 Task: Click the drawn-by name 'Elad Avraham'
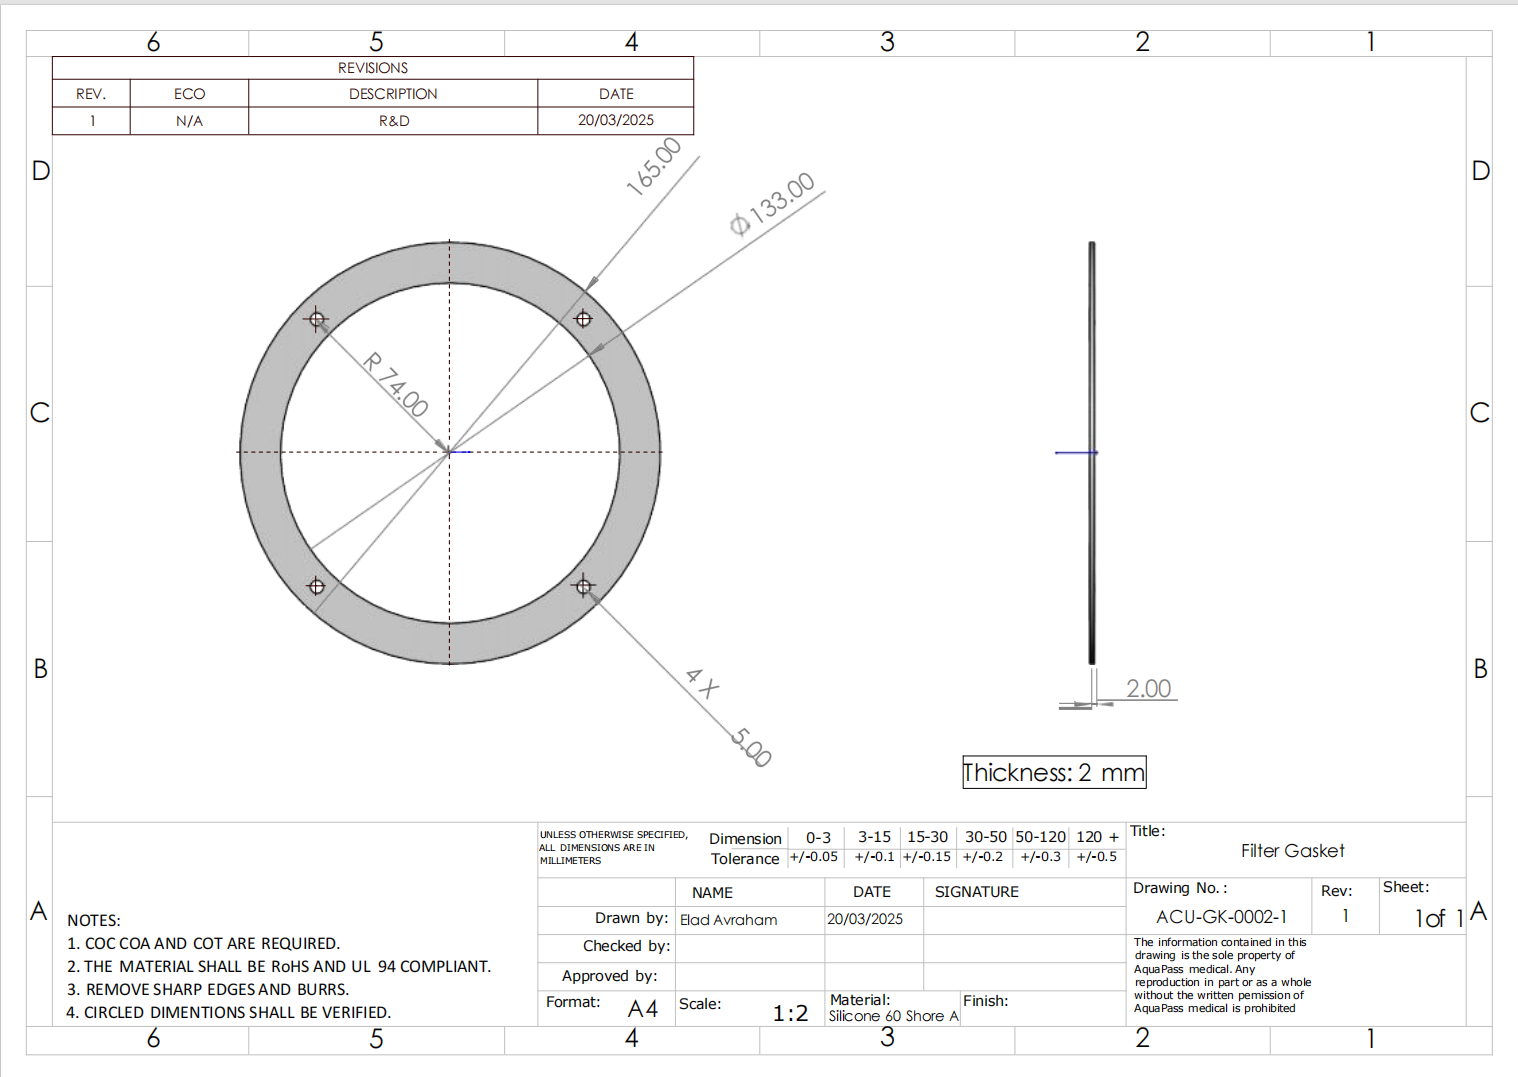(x=728, y=920)
